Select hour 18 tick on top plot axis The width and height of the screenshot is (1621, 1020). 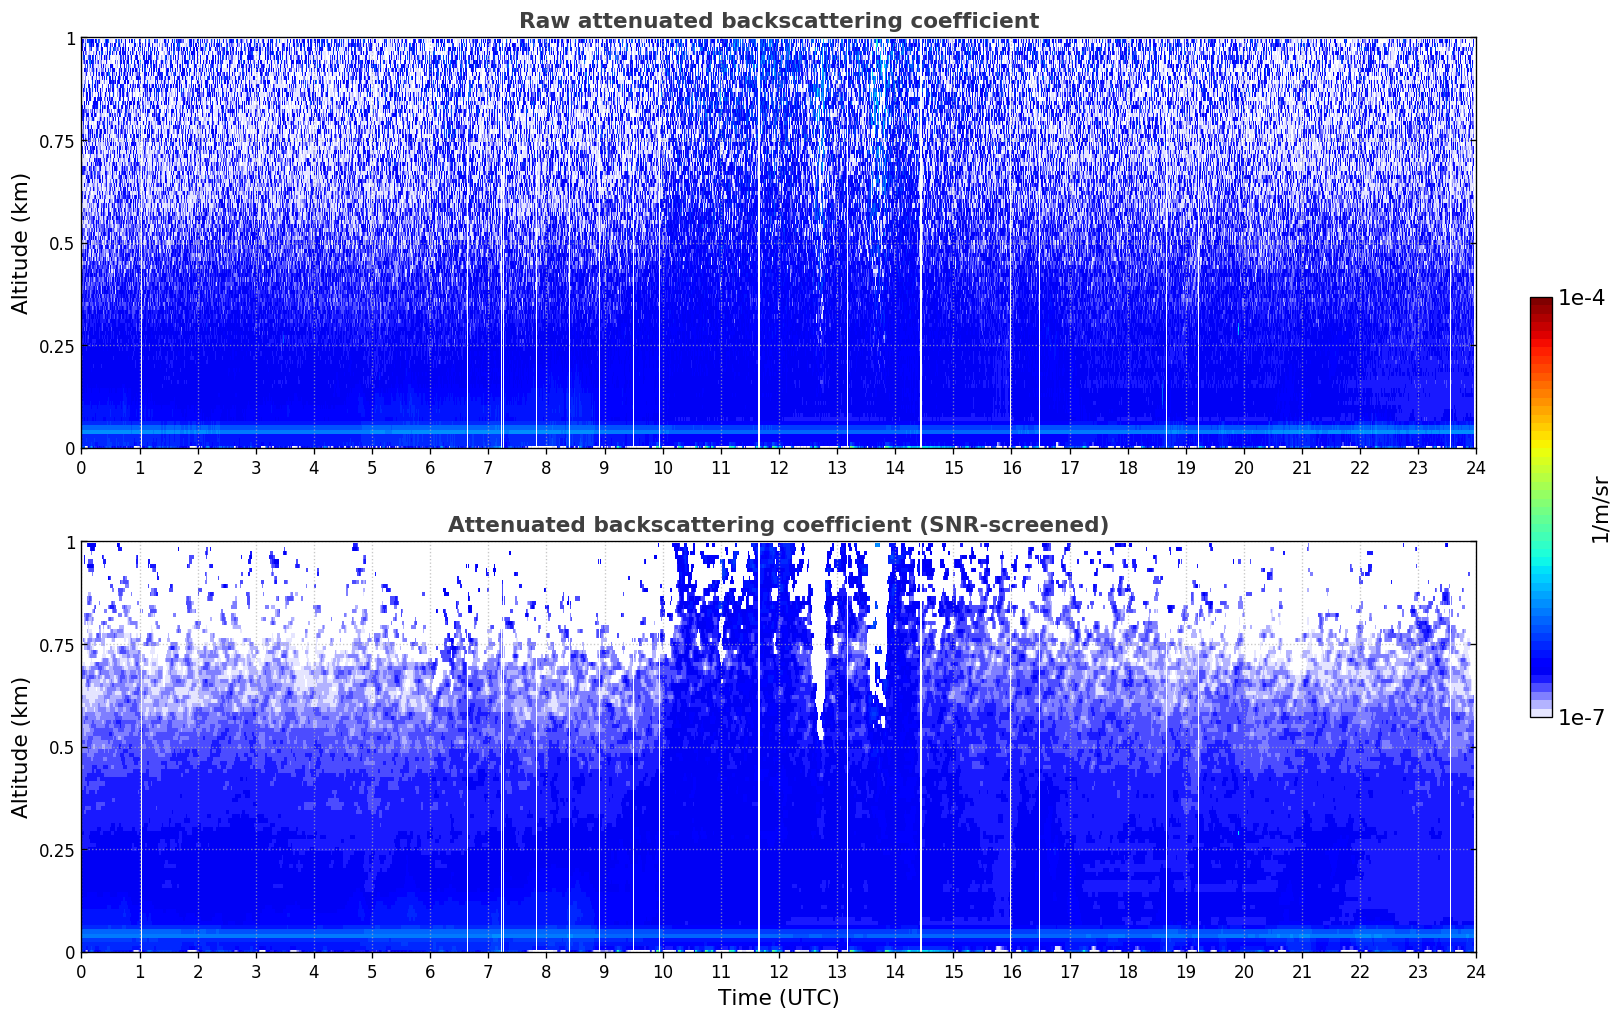pos(1127,468)
